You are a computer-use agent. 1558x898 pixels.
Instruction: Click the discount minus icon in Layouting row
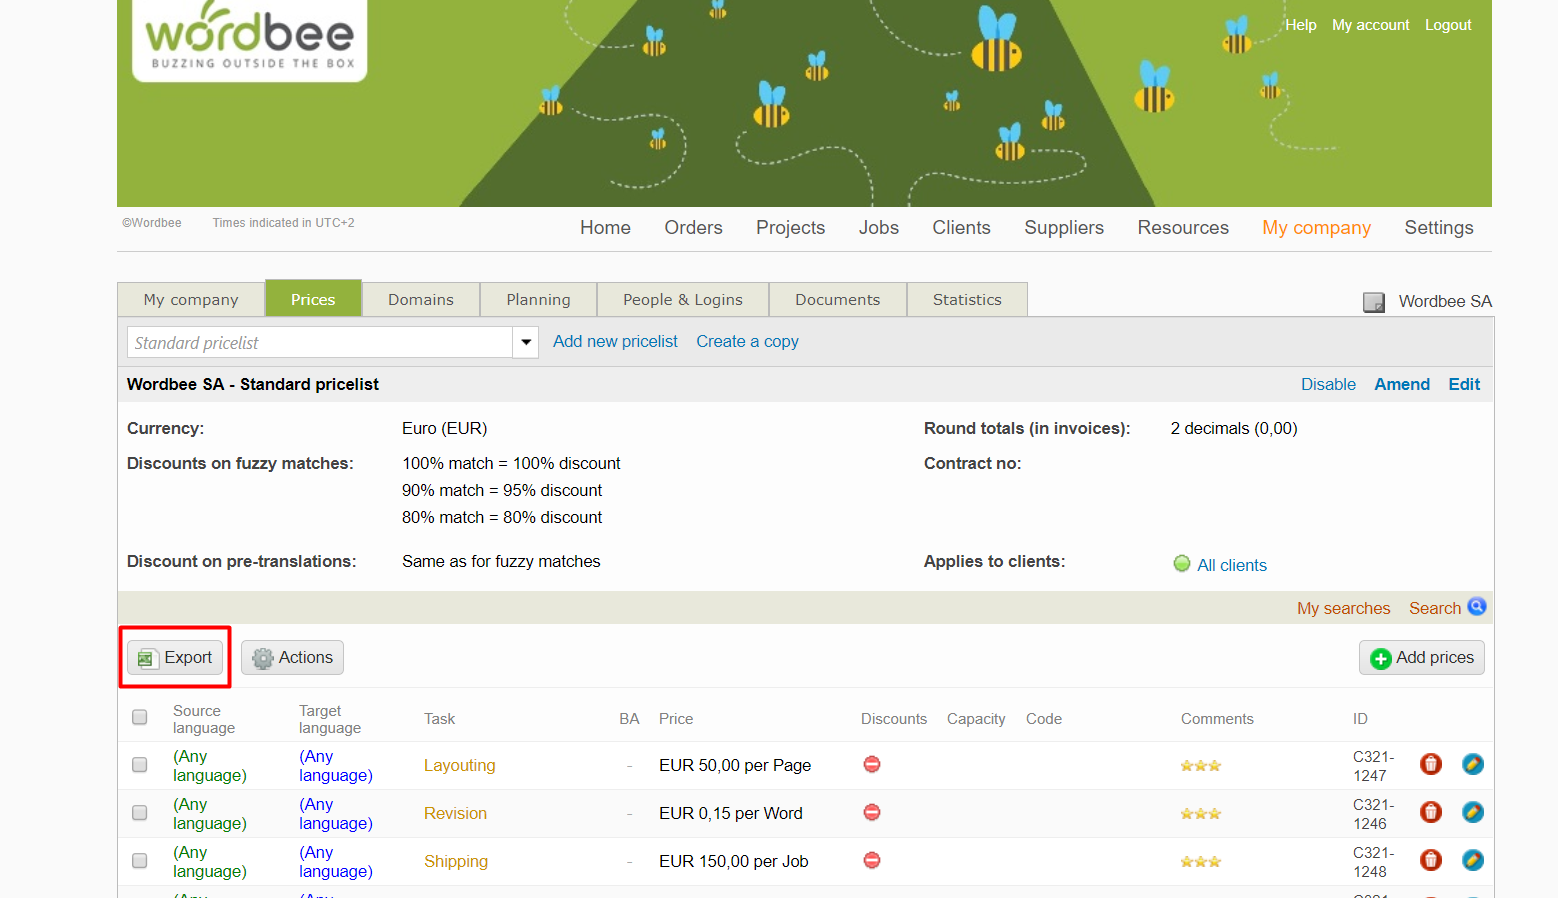(872, 765)
